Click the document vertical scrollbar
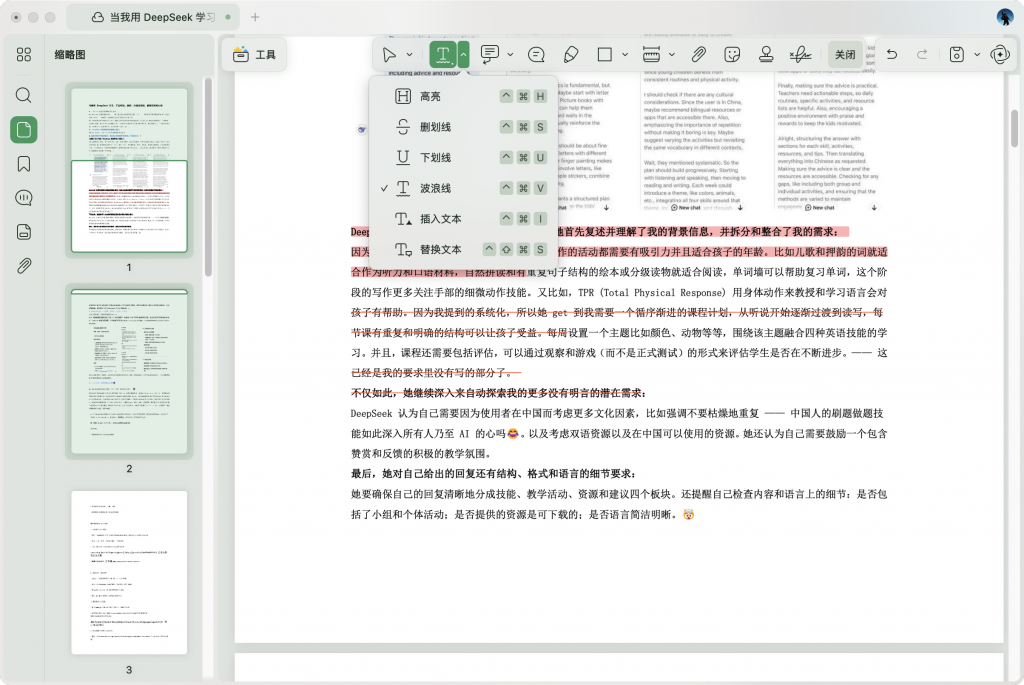 click(1014, 128)
